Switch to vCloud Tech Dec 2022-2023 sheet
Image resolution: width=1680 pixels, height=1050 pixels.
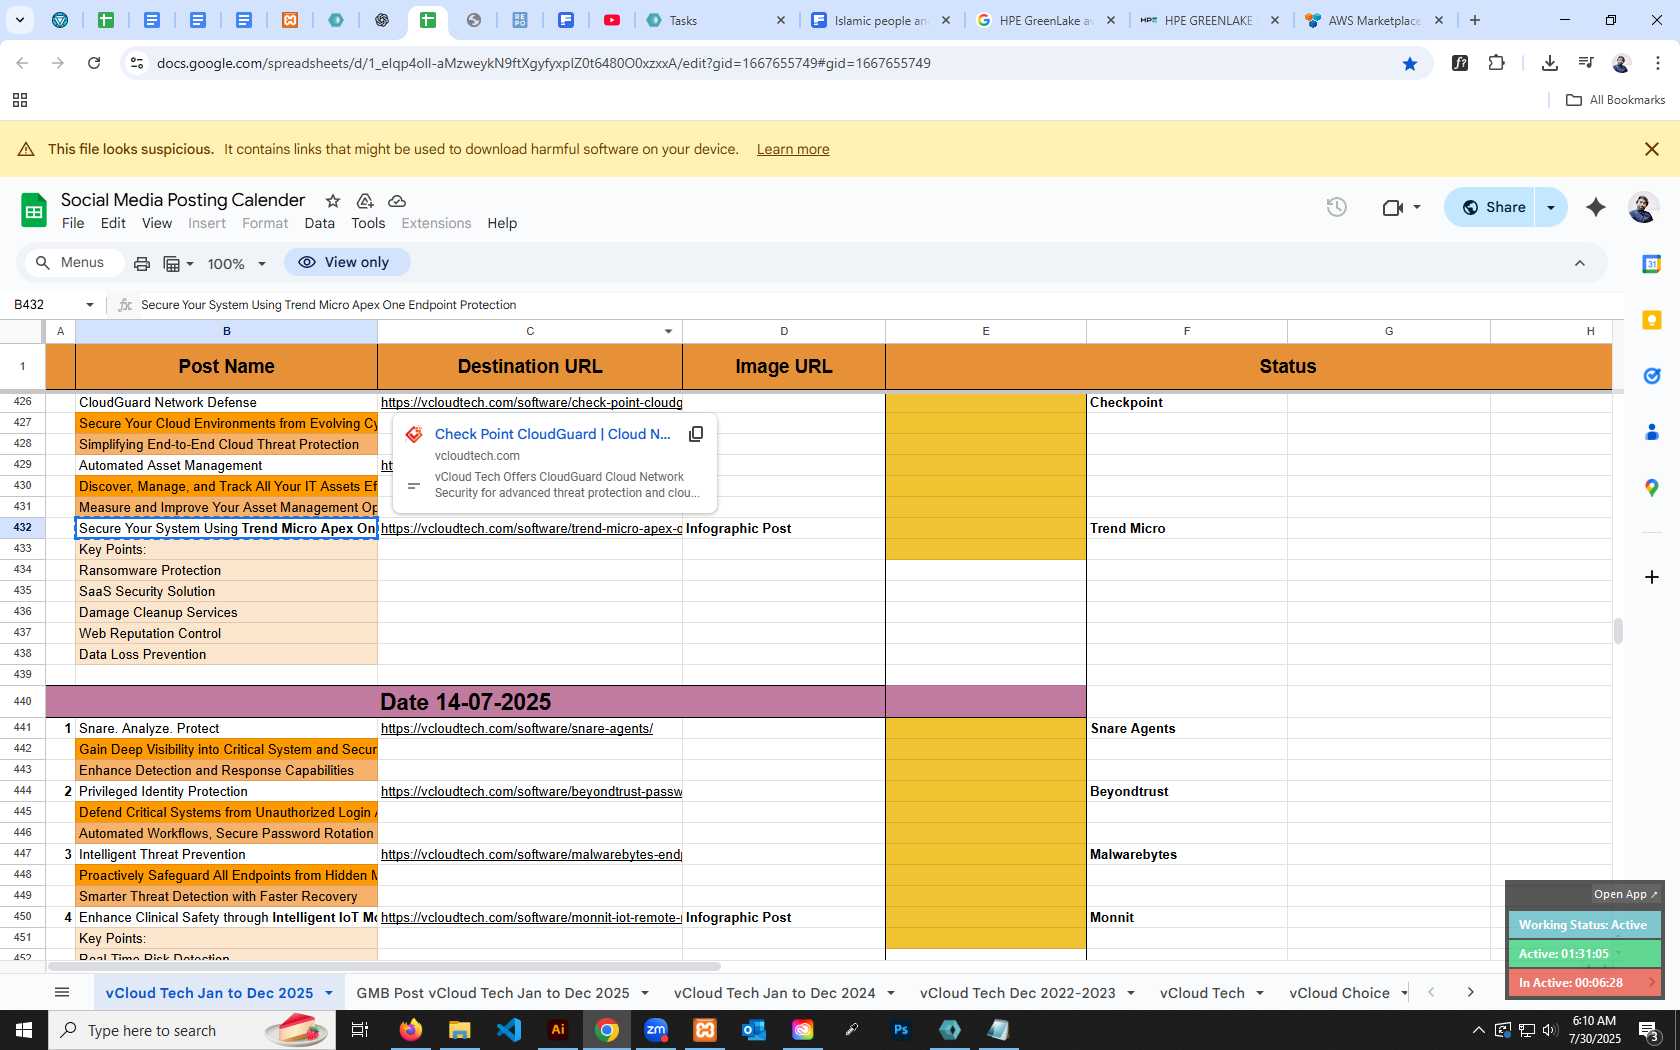(x=1017, y=993)
